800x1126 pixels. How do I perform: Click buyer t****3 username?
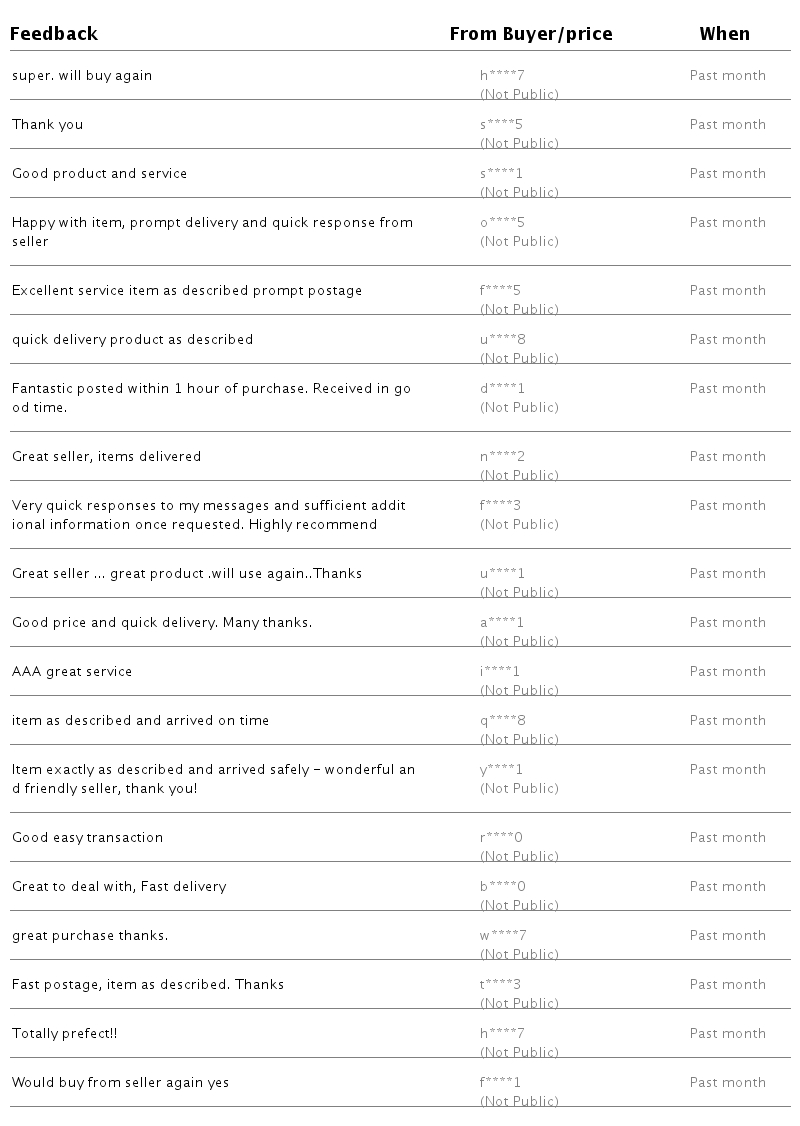(x=500, y=985)
